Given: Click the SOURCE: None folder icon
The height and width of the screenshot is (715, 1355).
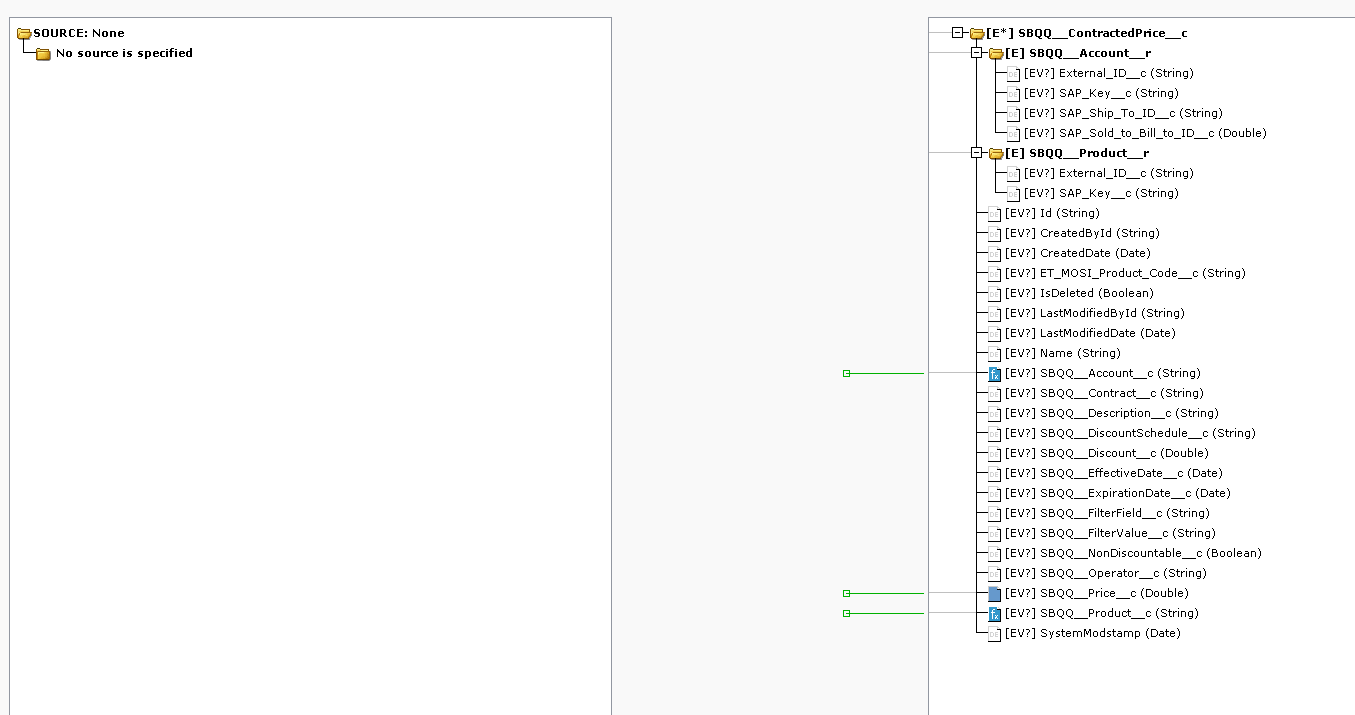Looking at the screenshot, I should coord(24,34).
